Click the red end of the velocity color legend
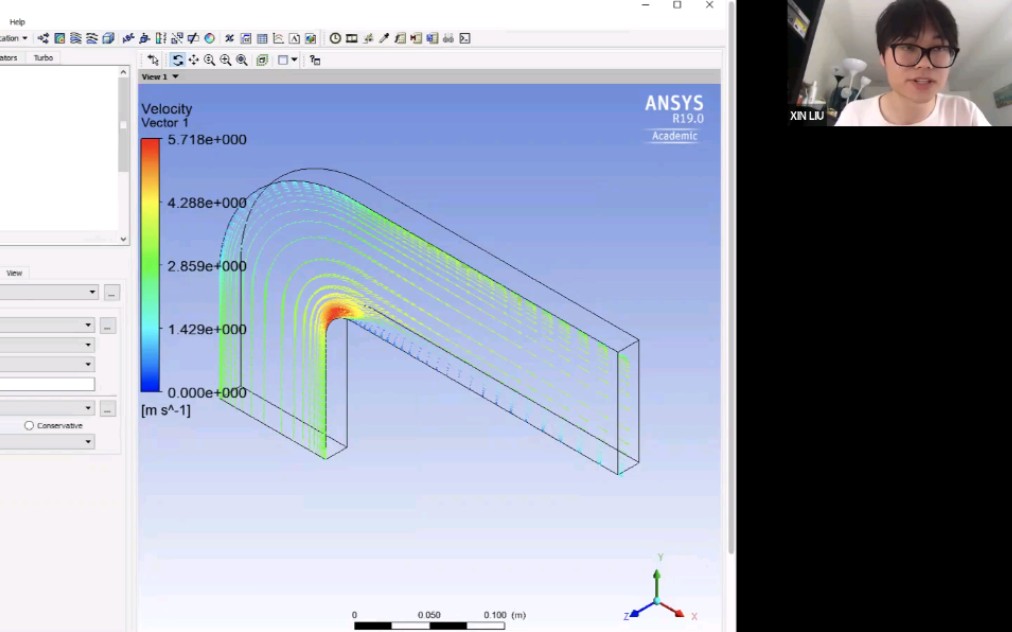 tap(151, 144)
